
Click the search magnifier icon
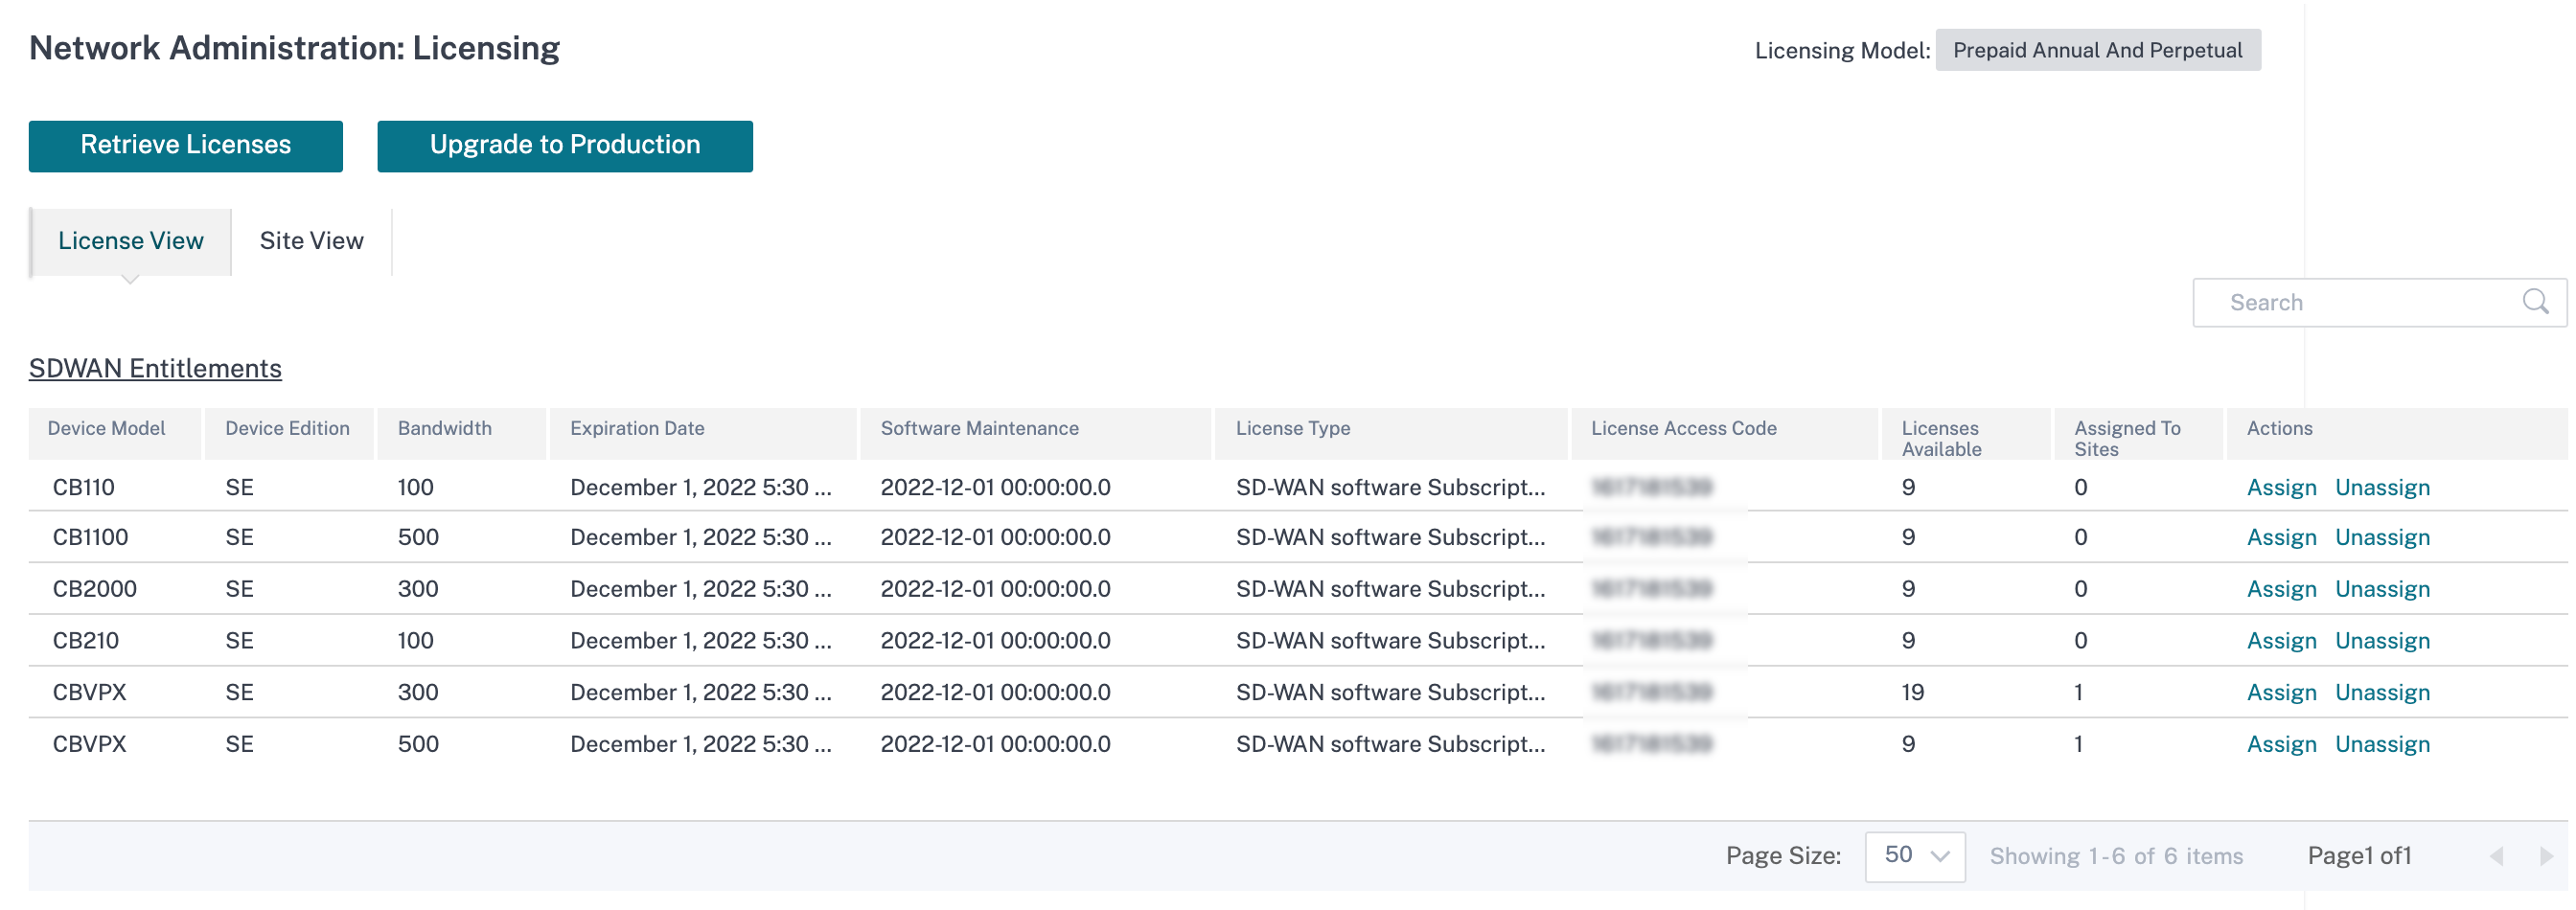pos(2535,302)
